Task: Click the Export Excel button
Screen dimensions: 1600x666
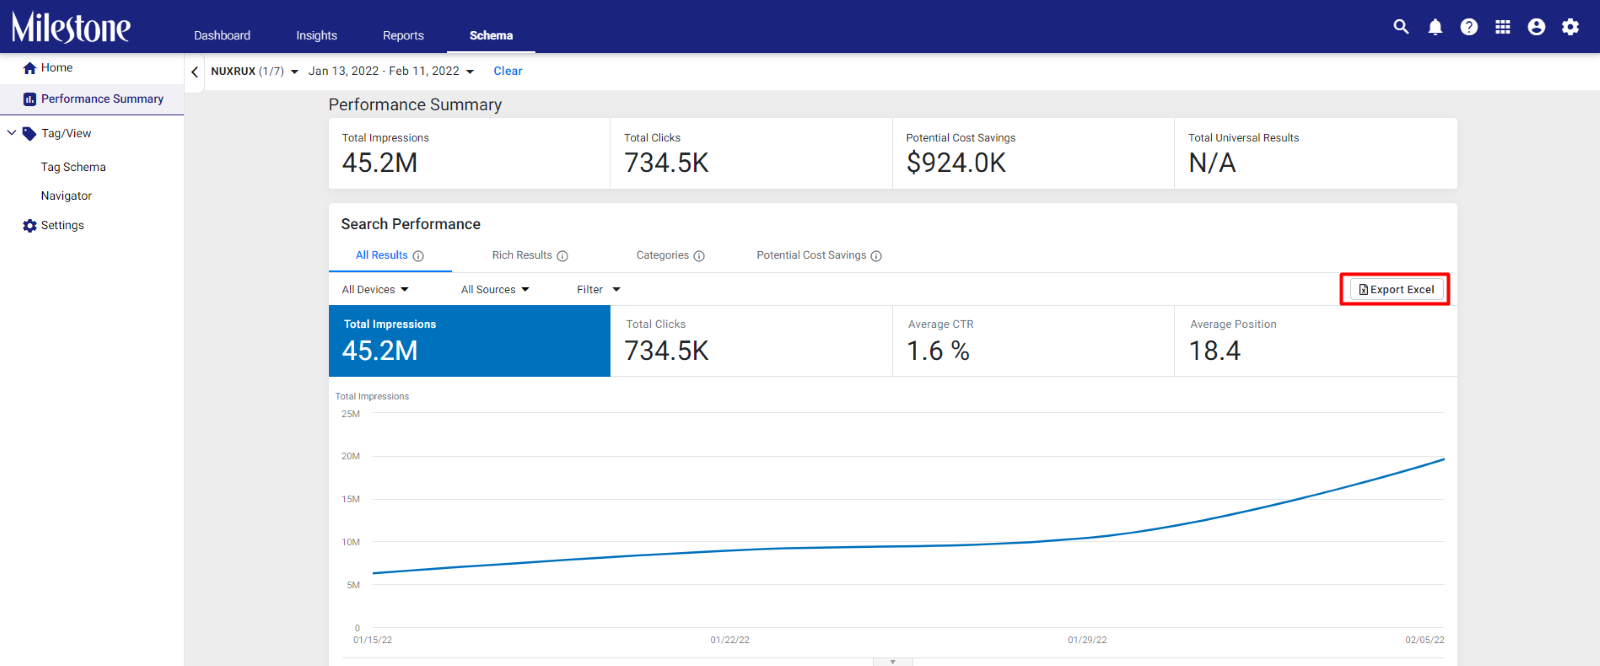Action: click(1396, 289)
